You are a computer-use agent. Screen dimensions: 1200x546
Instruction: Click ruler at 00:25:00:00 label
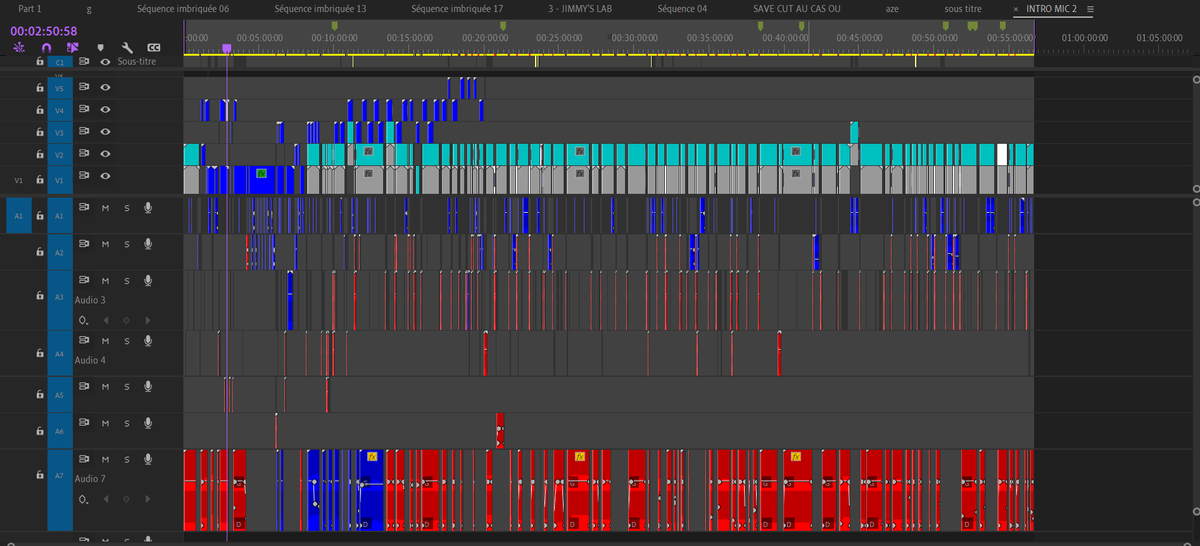click(x=559, y=37)
